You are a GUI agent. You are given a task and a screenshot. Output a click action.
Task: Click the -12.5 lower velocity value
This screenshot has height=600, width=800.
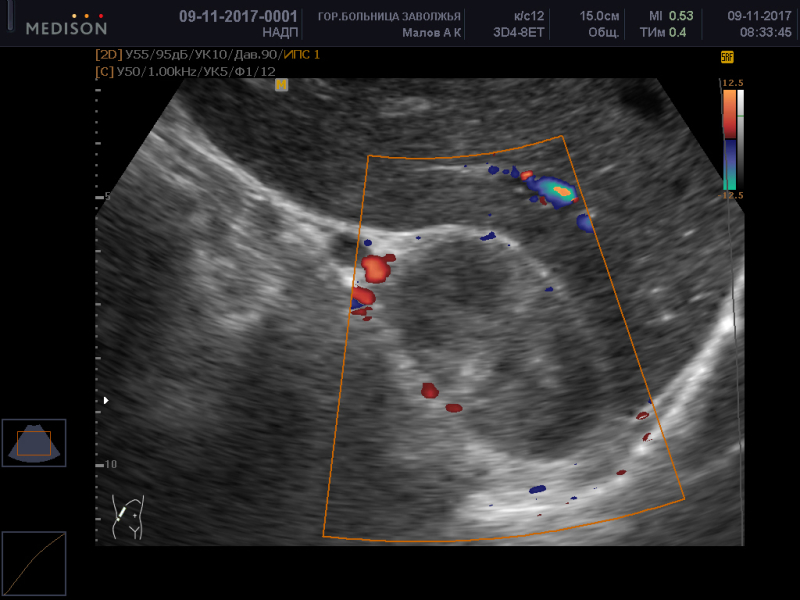(731, 195)
